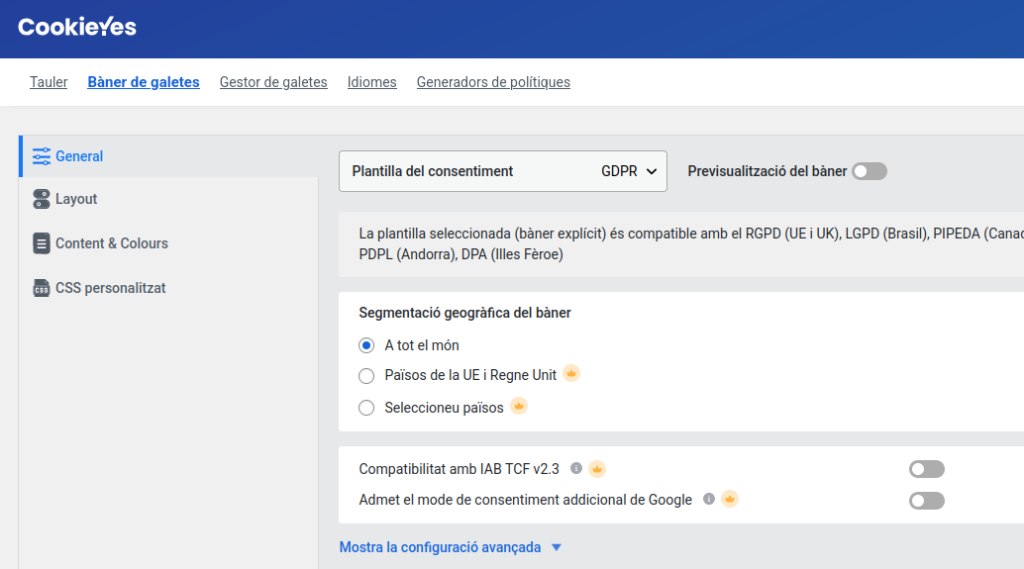The height and width of the screenshot is (569, 1024).
Task: Choose the 'Seleccioneu països' radio button
Action: [x=366, y=408]
